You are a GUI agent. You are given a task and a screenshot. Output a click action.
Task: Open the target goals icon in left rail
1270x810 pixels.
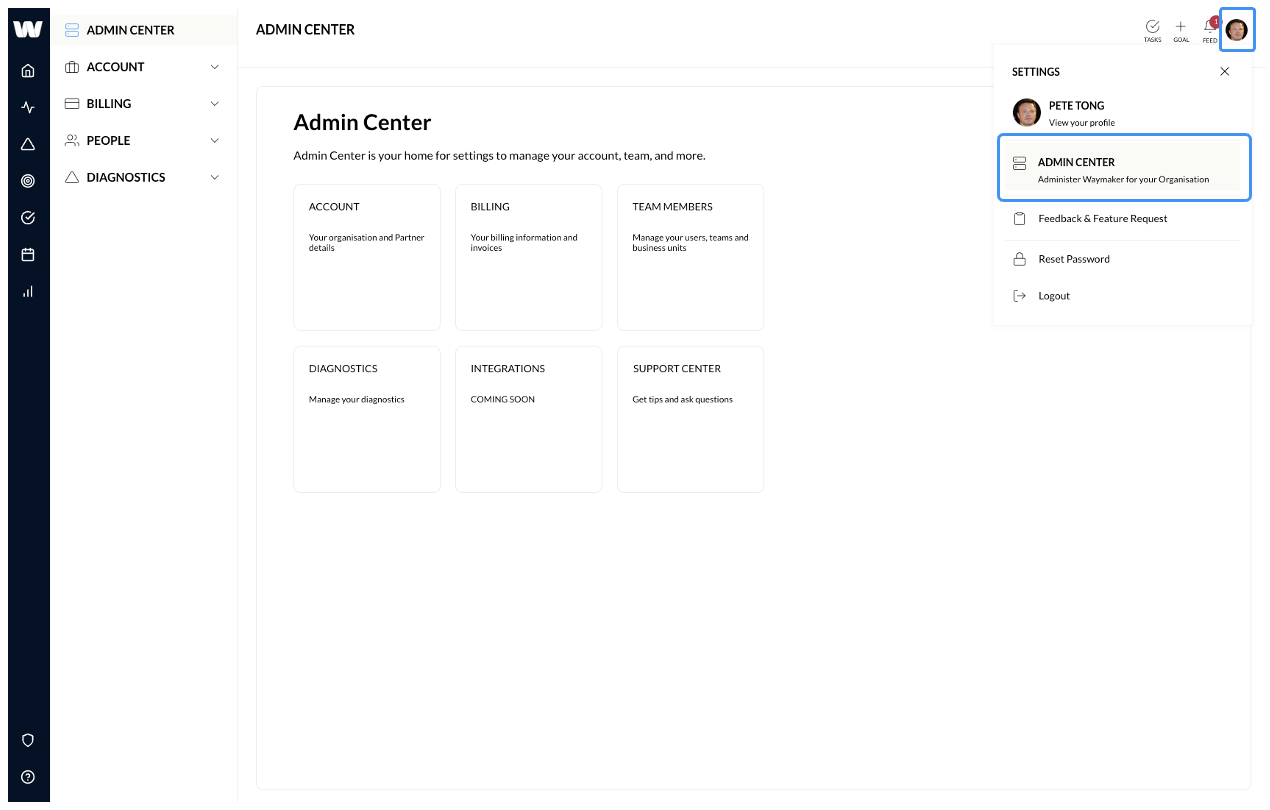click(x=28, y=181)
